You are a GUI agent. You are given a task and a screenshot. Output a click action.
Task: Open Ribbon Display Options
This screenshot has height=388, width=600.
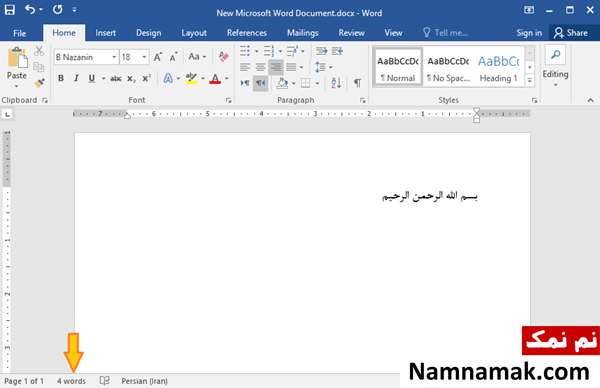(529, 10)
